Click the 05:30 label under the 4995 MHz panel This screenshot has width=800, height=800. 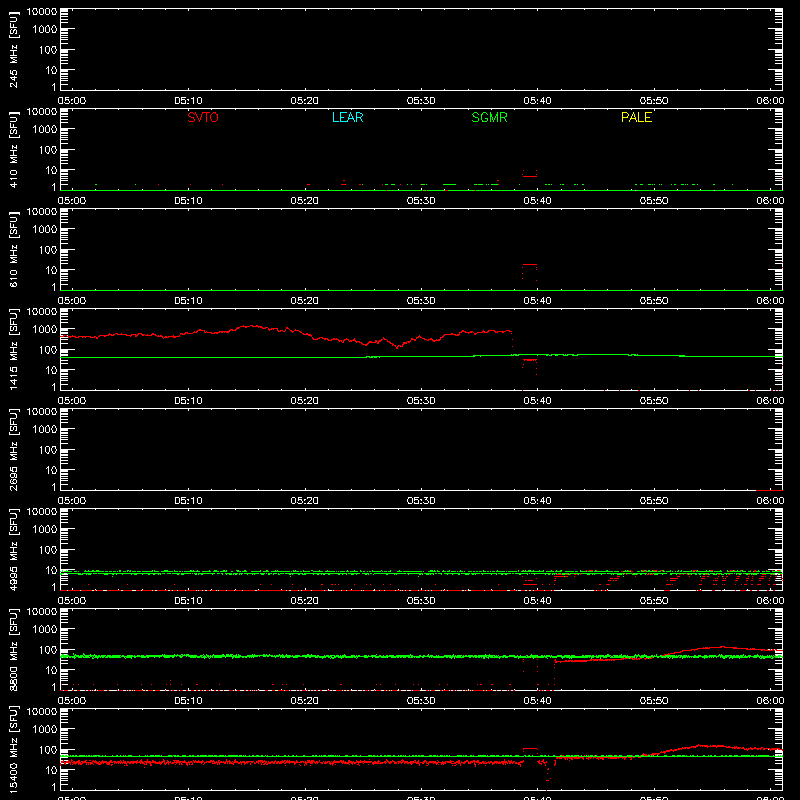point(421,601)
